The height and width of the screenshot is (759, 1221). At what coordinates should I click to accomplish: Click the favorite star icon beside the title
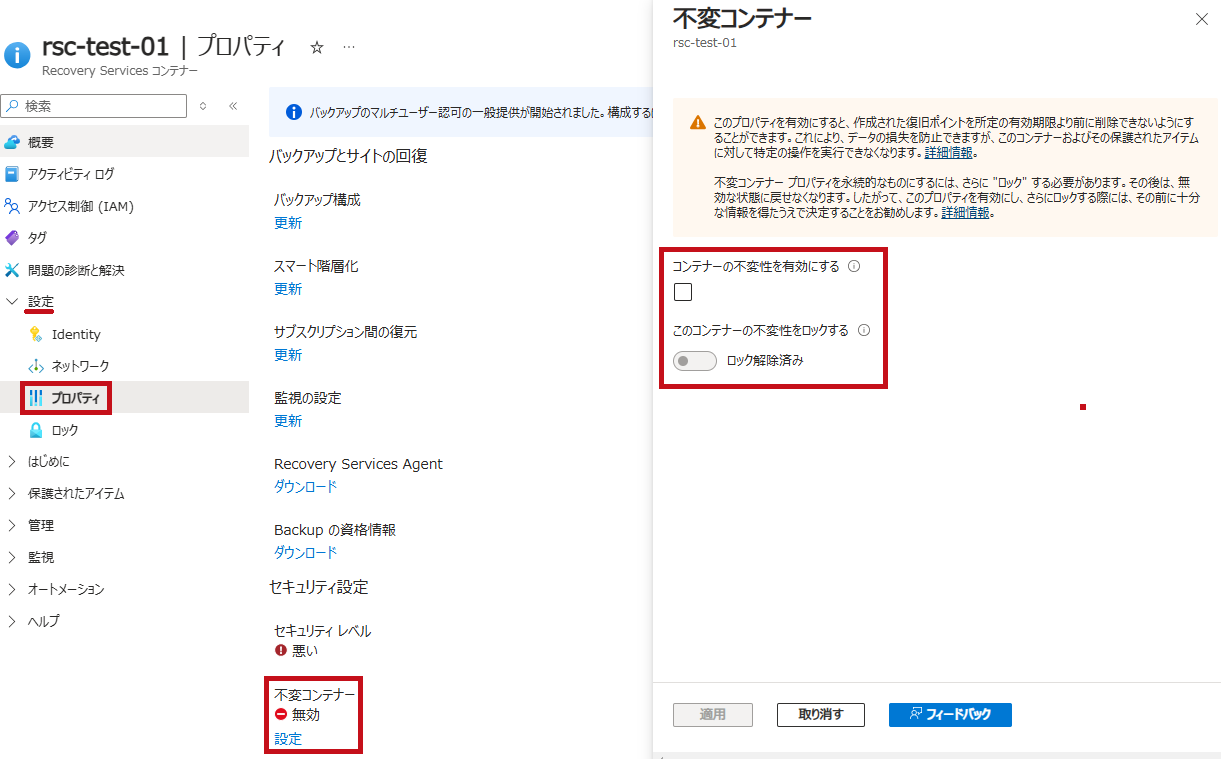tap(317, 47)
